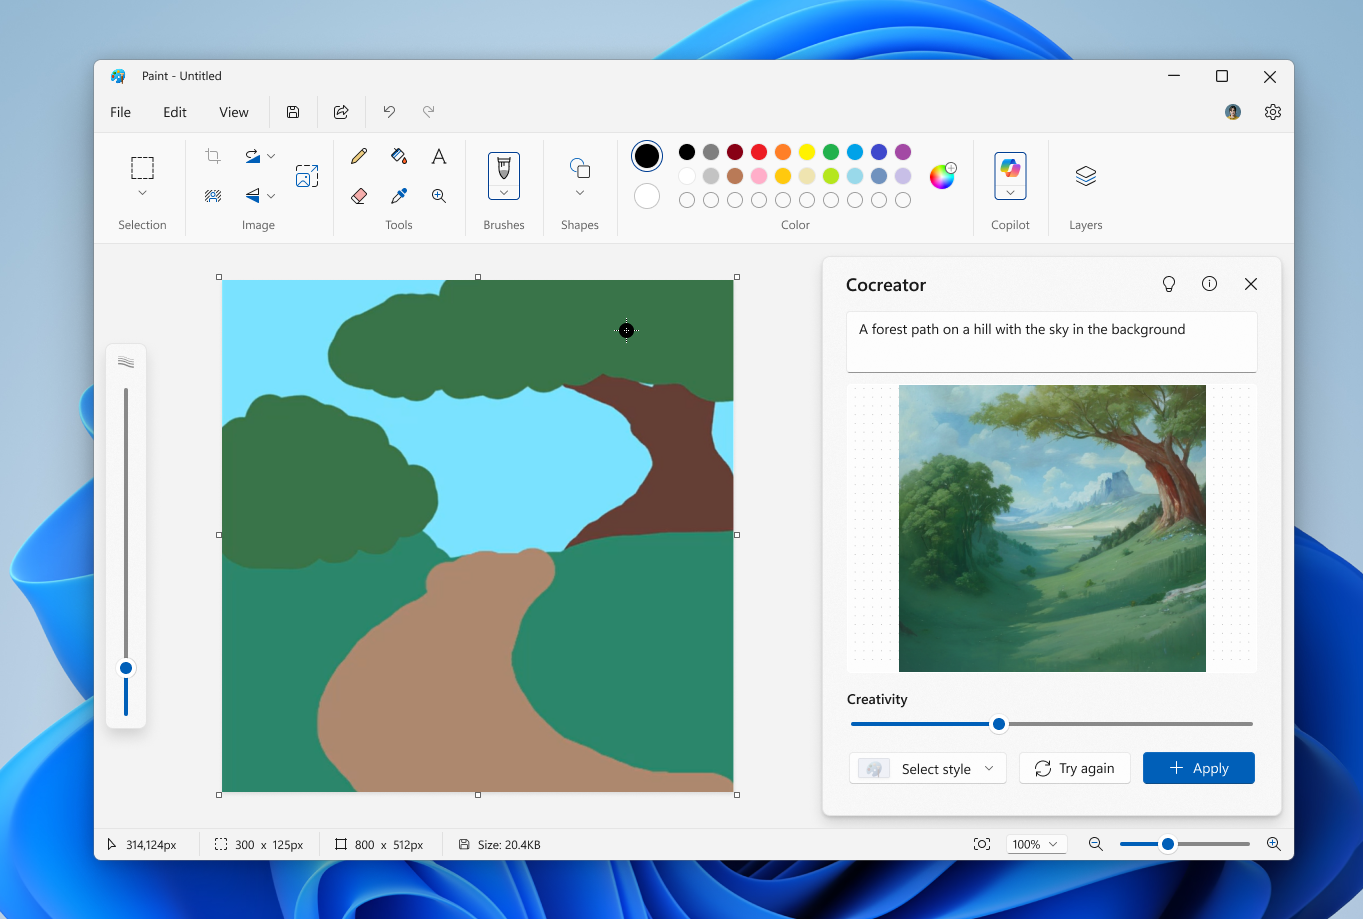Click Try again to regenerate the image
Screen dimensions: 1363x919
(x=1074, y=768)
